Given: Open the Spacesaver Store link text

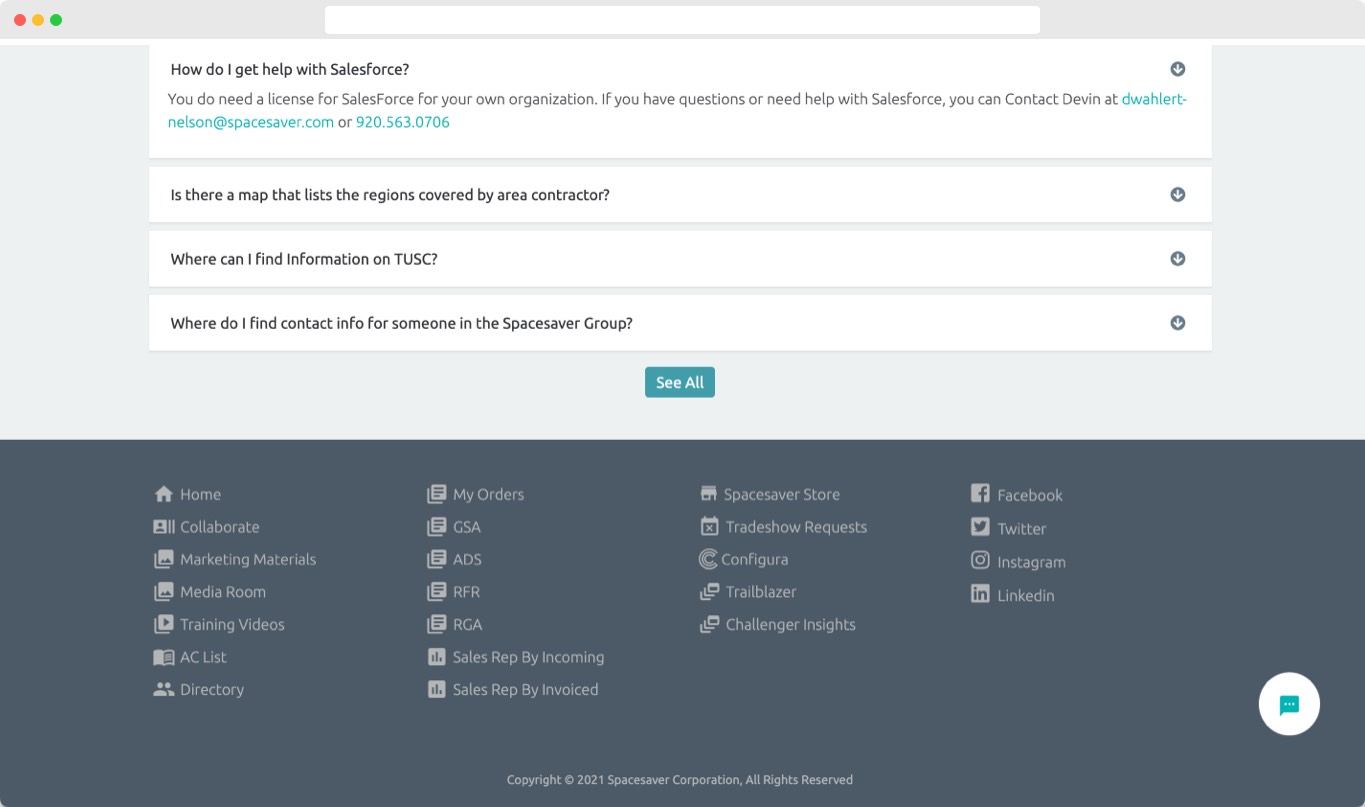Looking at the screenshot, I should click(782, 494).
